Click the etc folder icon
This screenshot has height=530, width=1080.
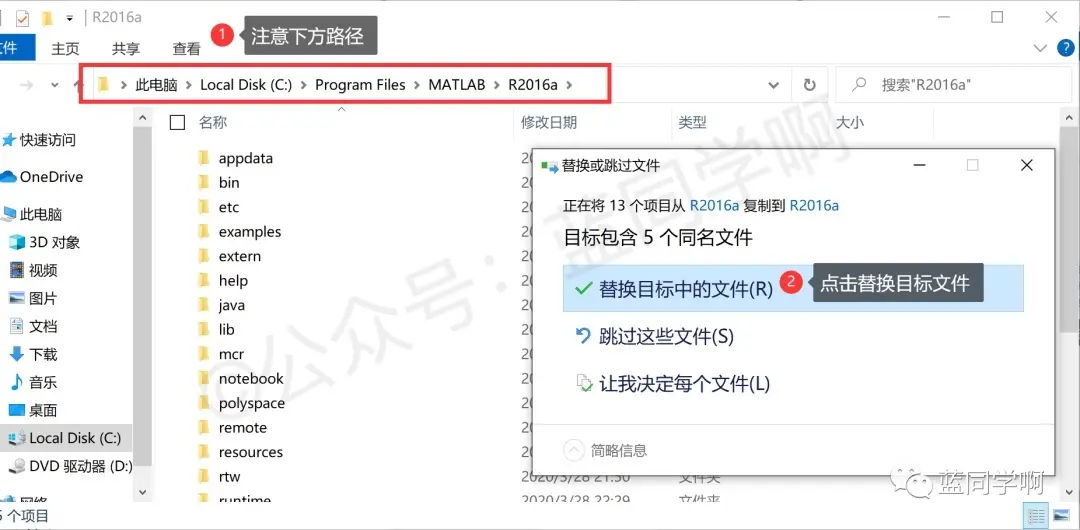click(x=203, y=207)
